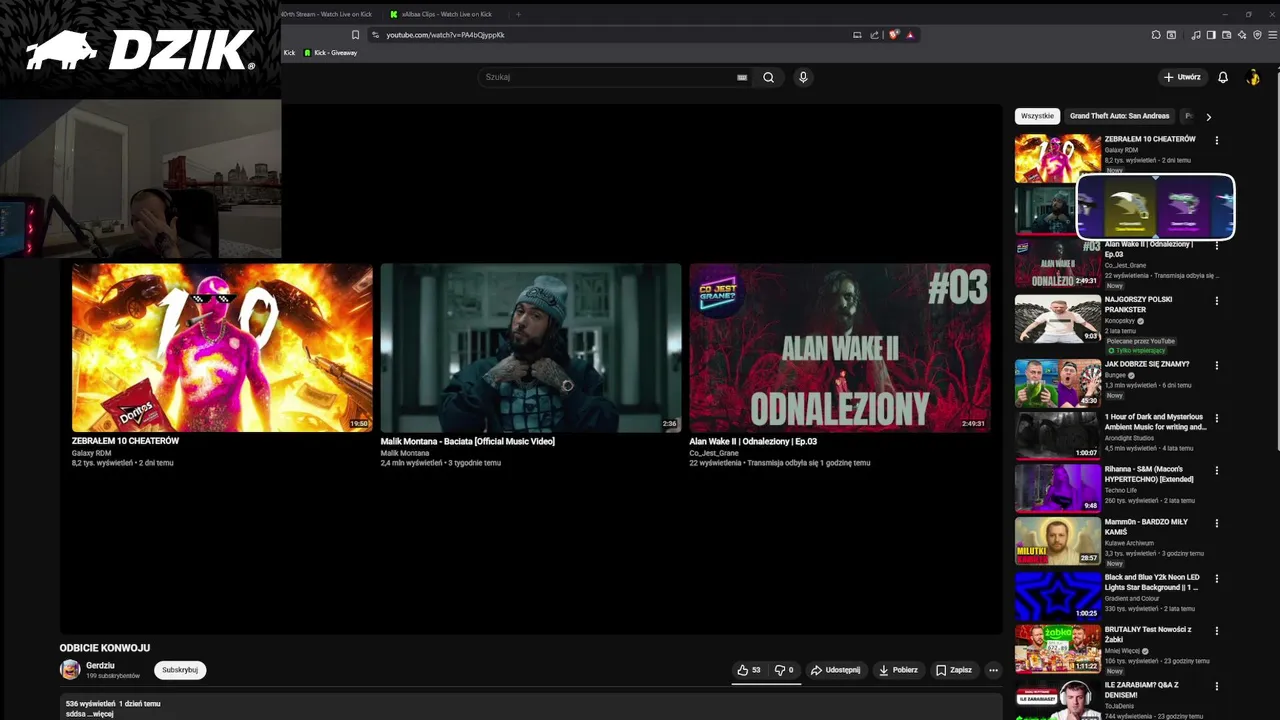Open 1 Hour of Dark and Mysterious thumbnail
1280x720 pixels.
click(x=1058, y=435)
